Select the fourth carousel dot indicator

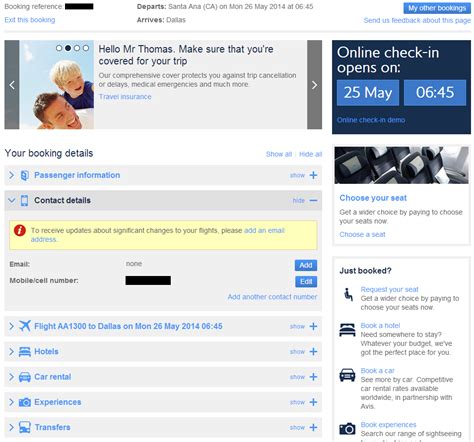point(86,48)
